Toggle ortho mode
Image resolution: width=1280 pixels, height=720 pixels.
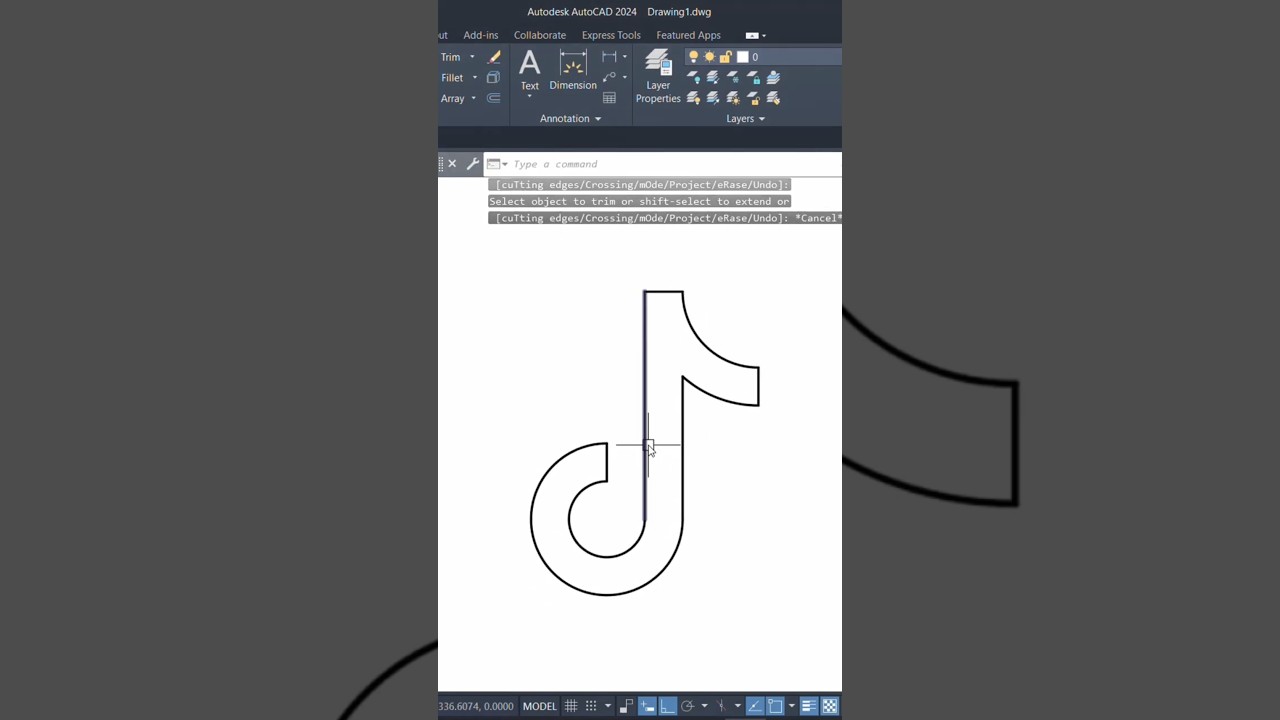[667, 706]
